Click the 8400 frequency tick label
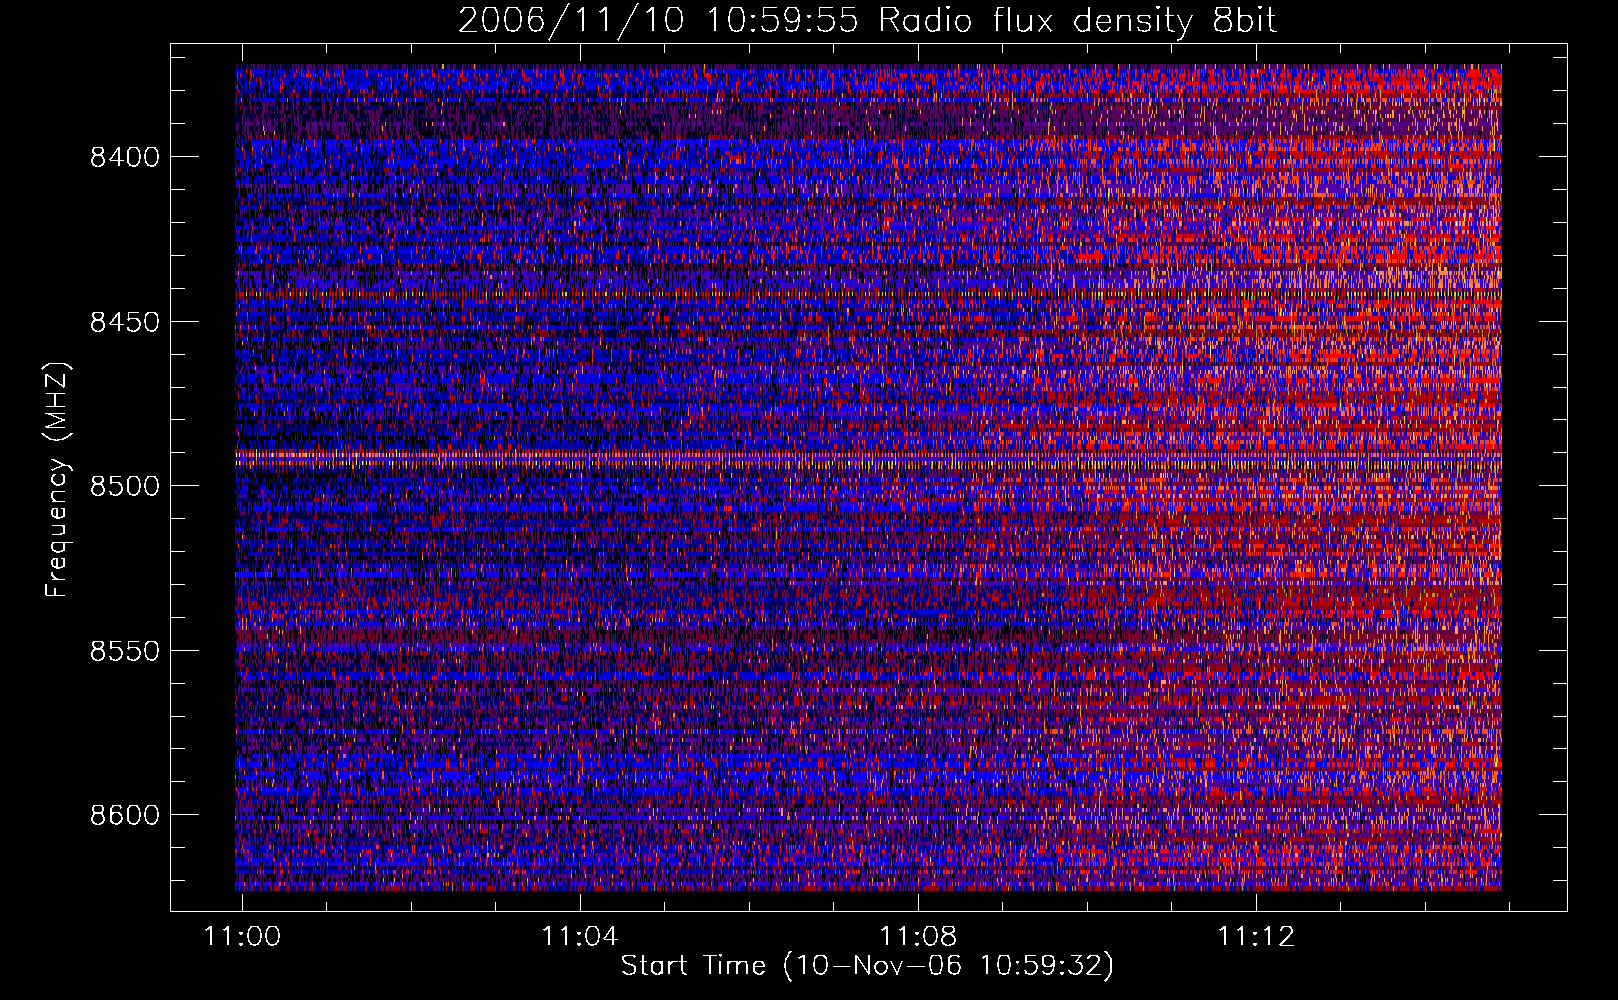 pos(125,157)
